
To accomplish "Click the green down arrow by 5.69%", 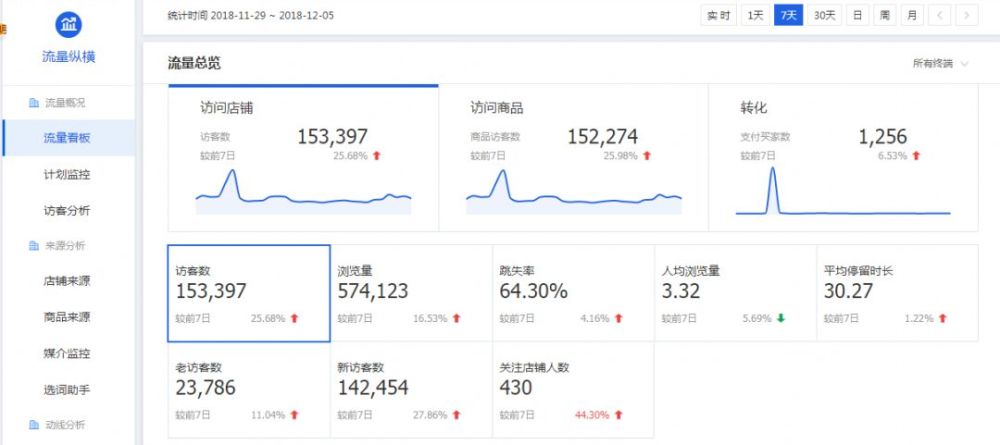I will (x=781, y=318).
